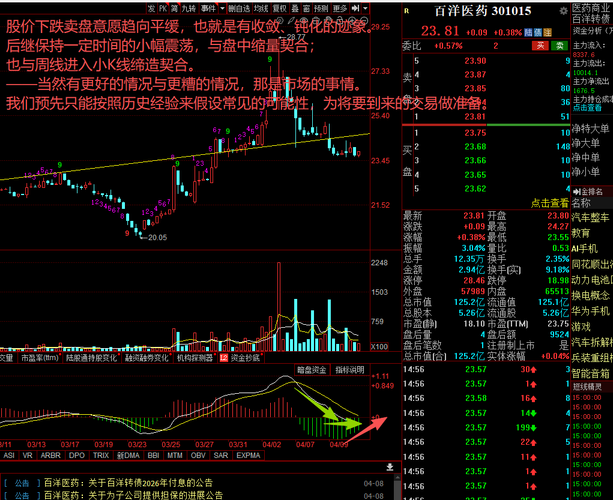
Task: Click the 预测 forecast toolbar button
Action: click(321, 8)
